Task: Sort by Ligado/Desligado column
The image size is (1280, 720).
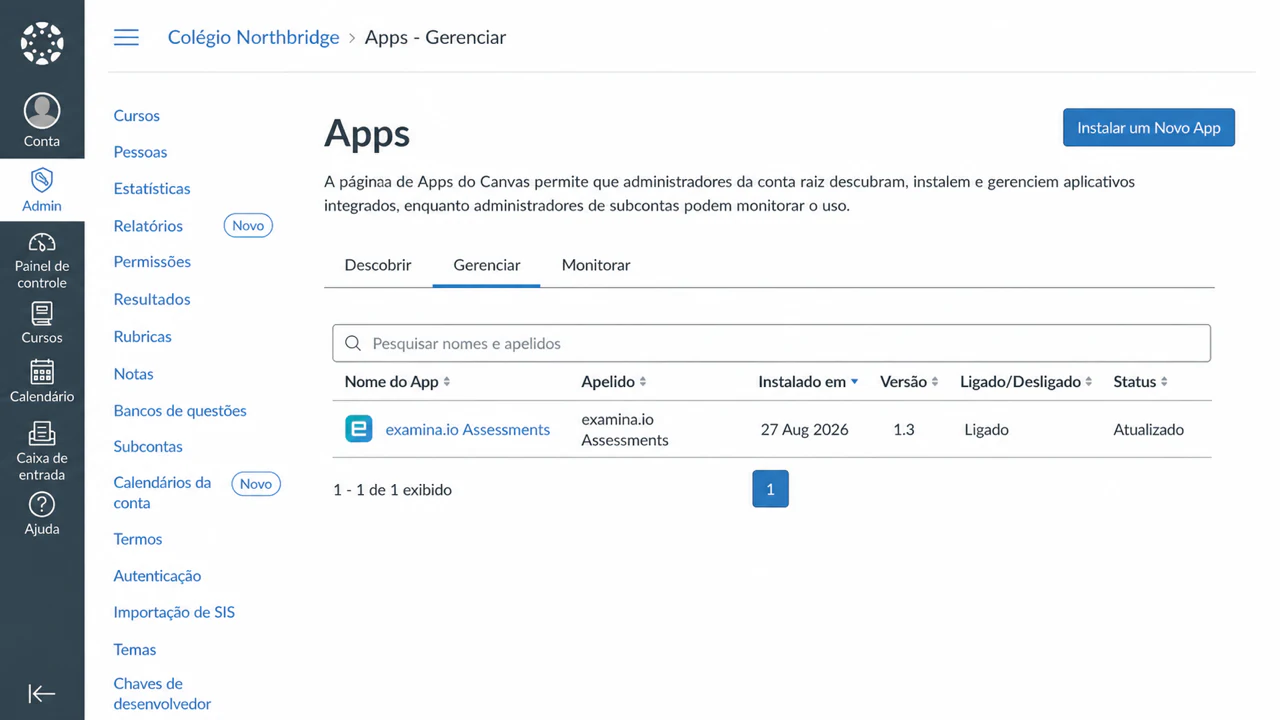Action: [x=1026, y=382]
